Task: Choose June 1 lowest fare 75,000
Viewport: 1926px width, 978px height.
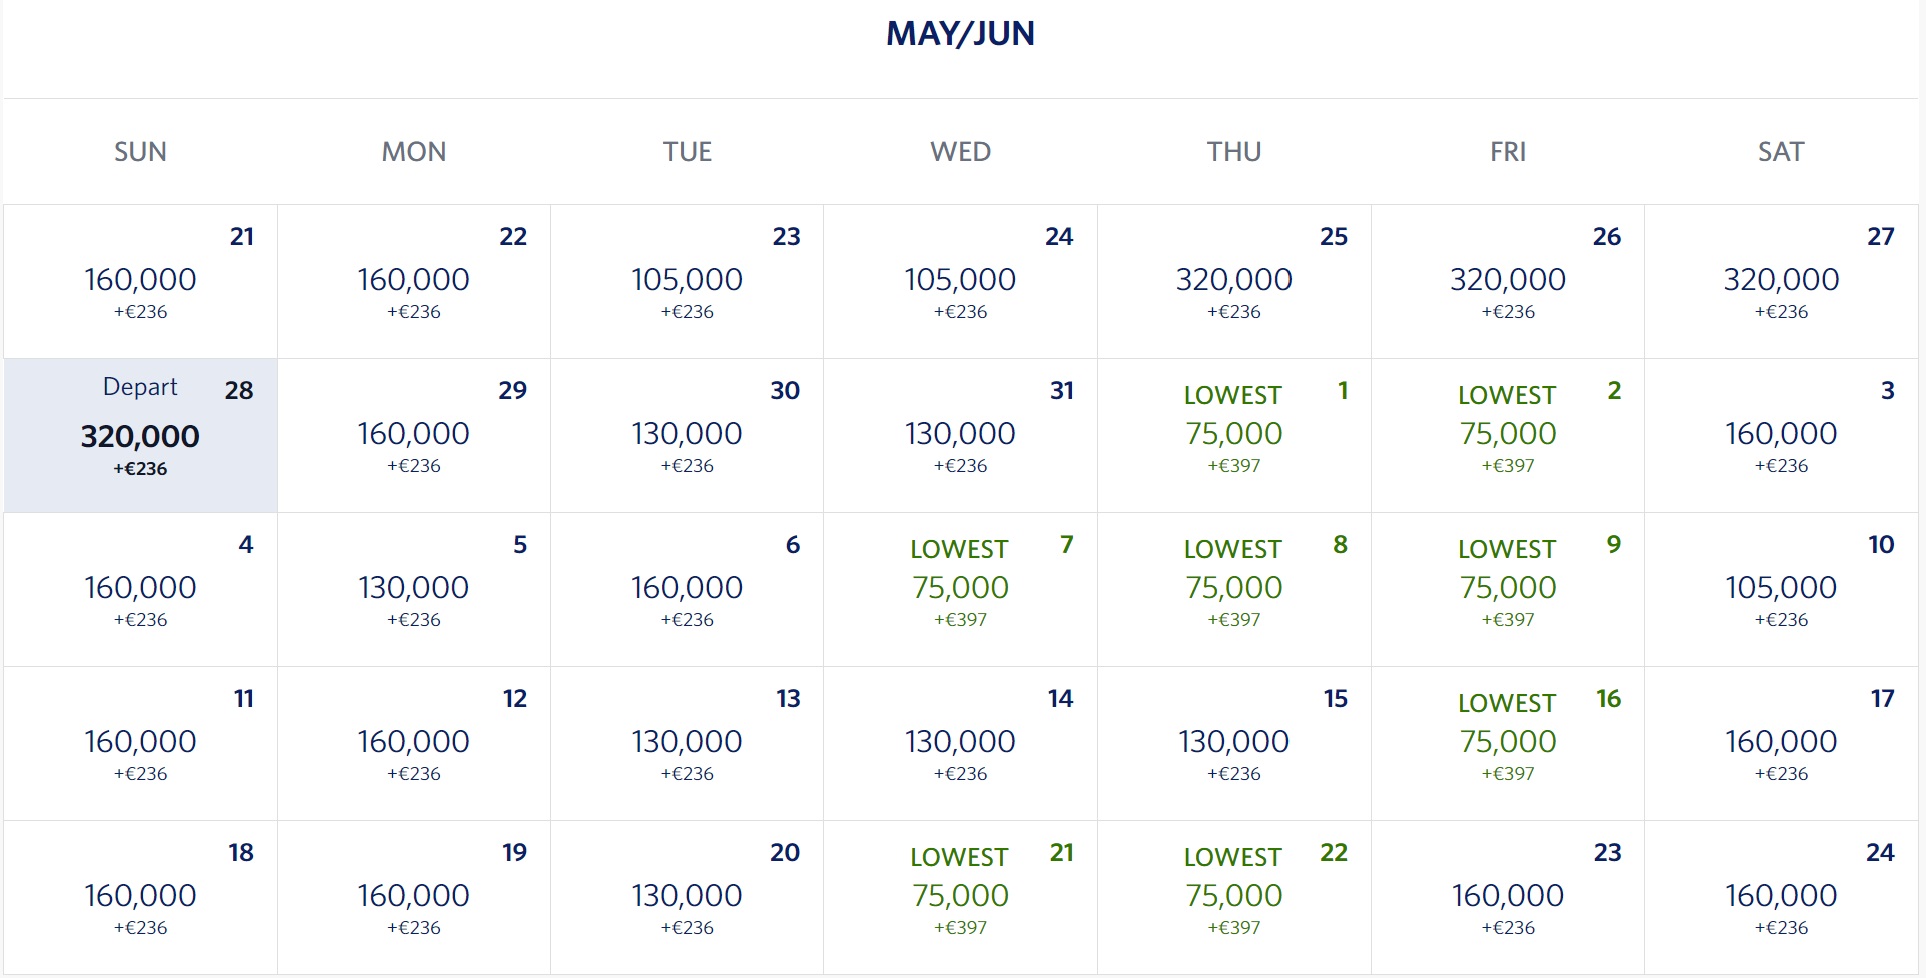Action: (x=1234, y=436)
